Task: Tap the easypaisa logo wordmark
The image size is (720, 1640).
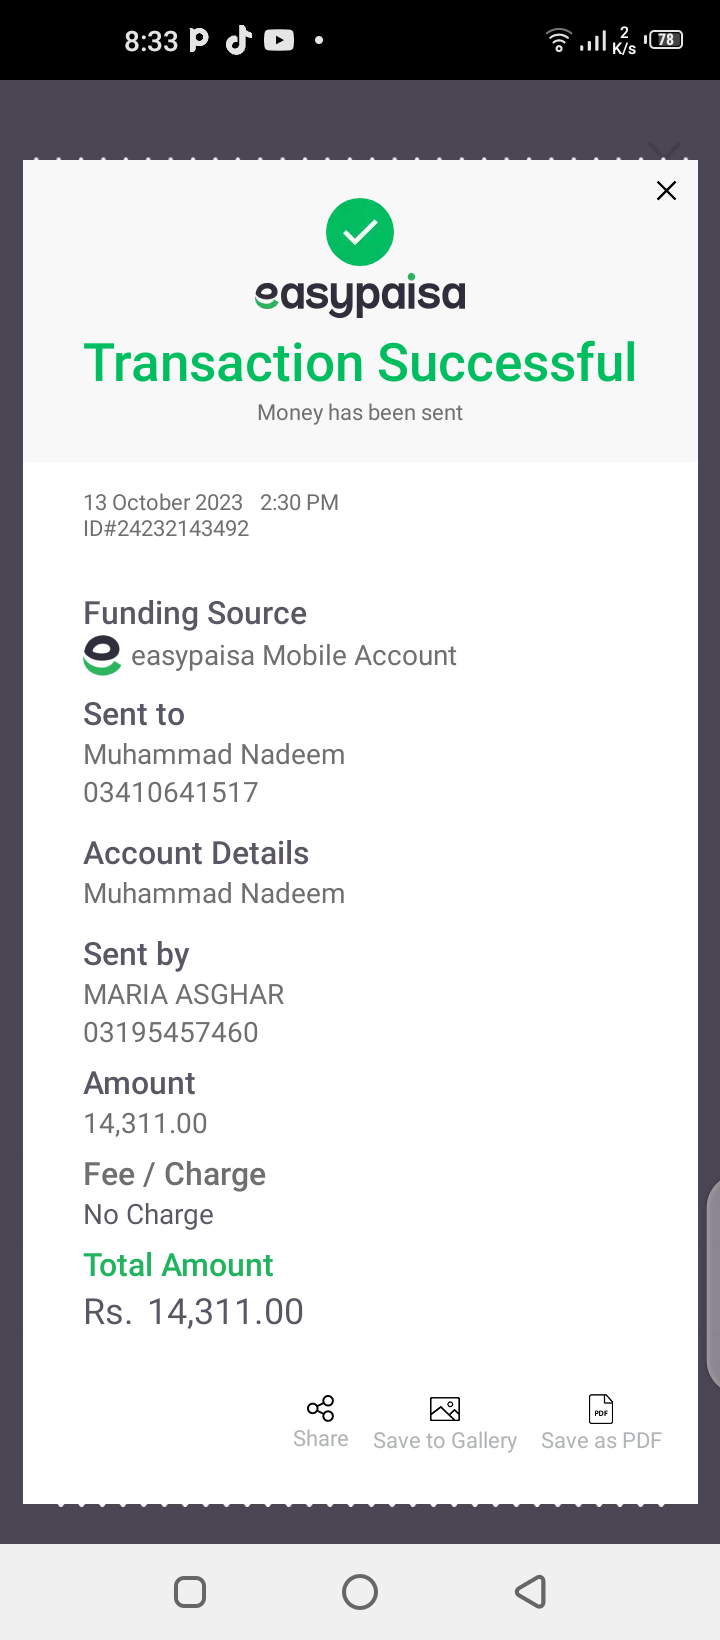Action: point(360,295)
